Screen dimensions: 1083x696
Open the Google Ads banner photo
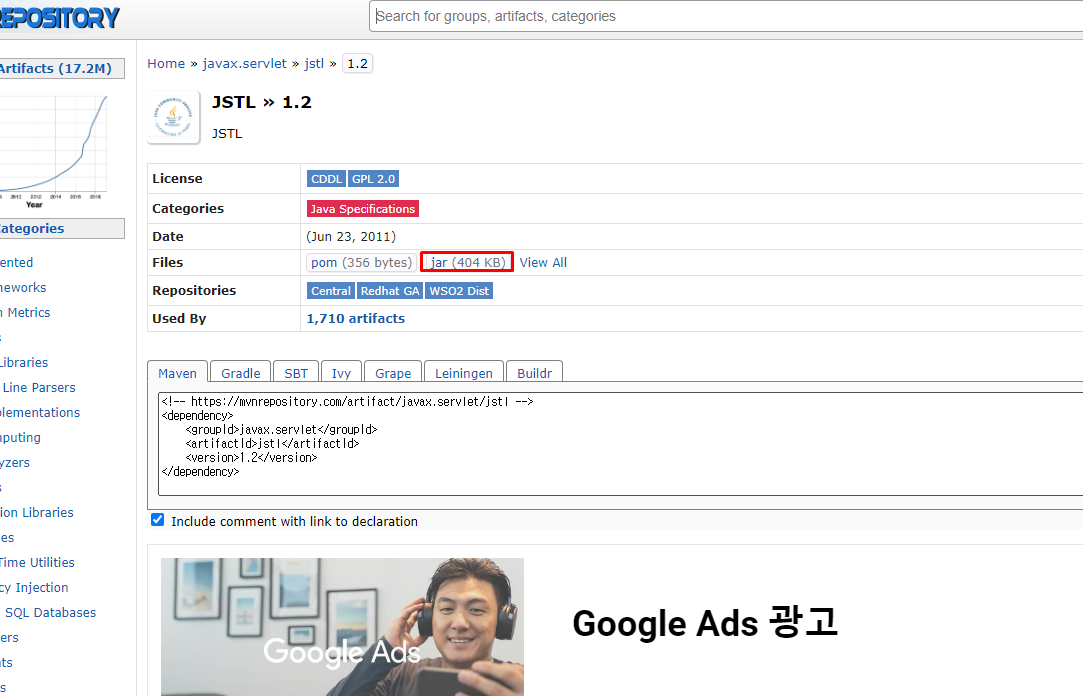(x=342, y=626)
